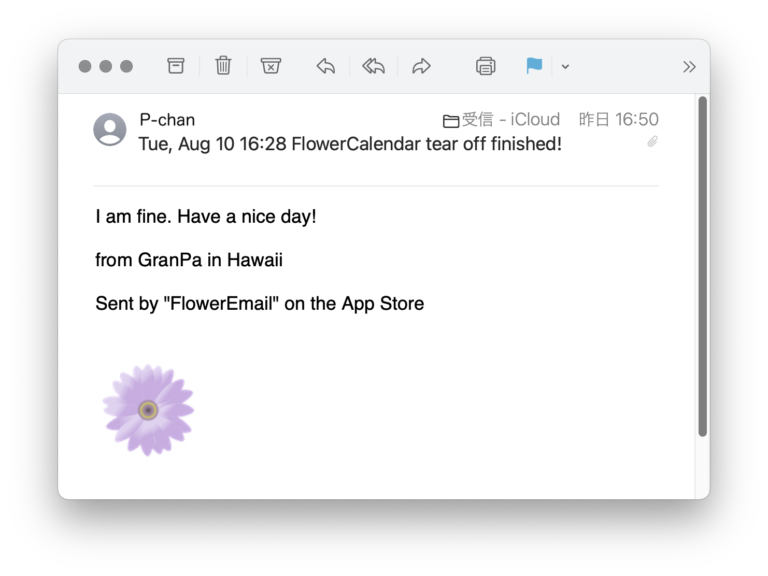Click the P-chan sender avatar
The image size is (768, 576).
(x=110, y=129)
